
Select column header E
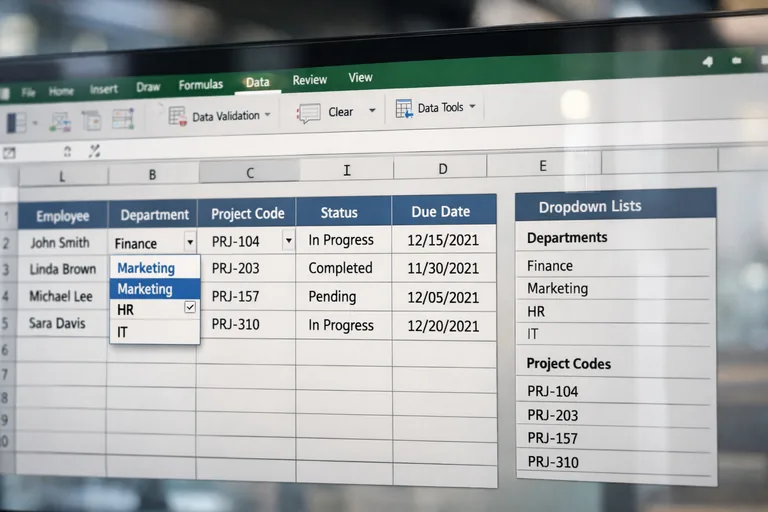(x=543, y=166)
